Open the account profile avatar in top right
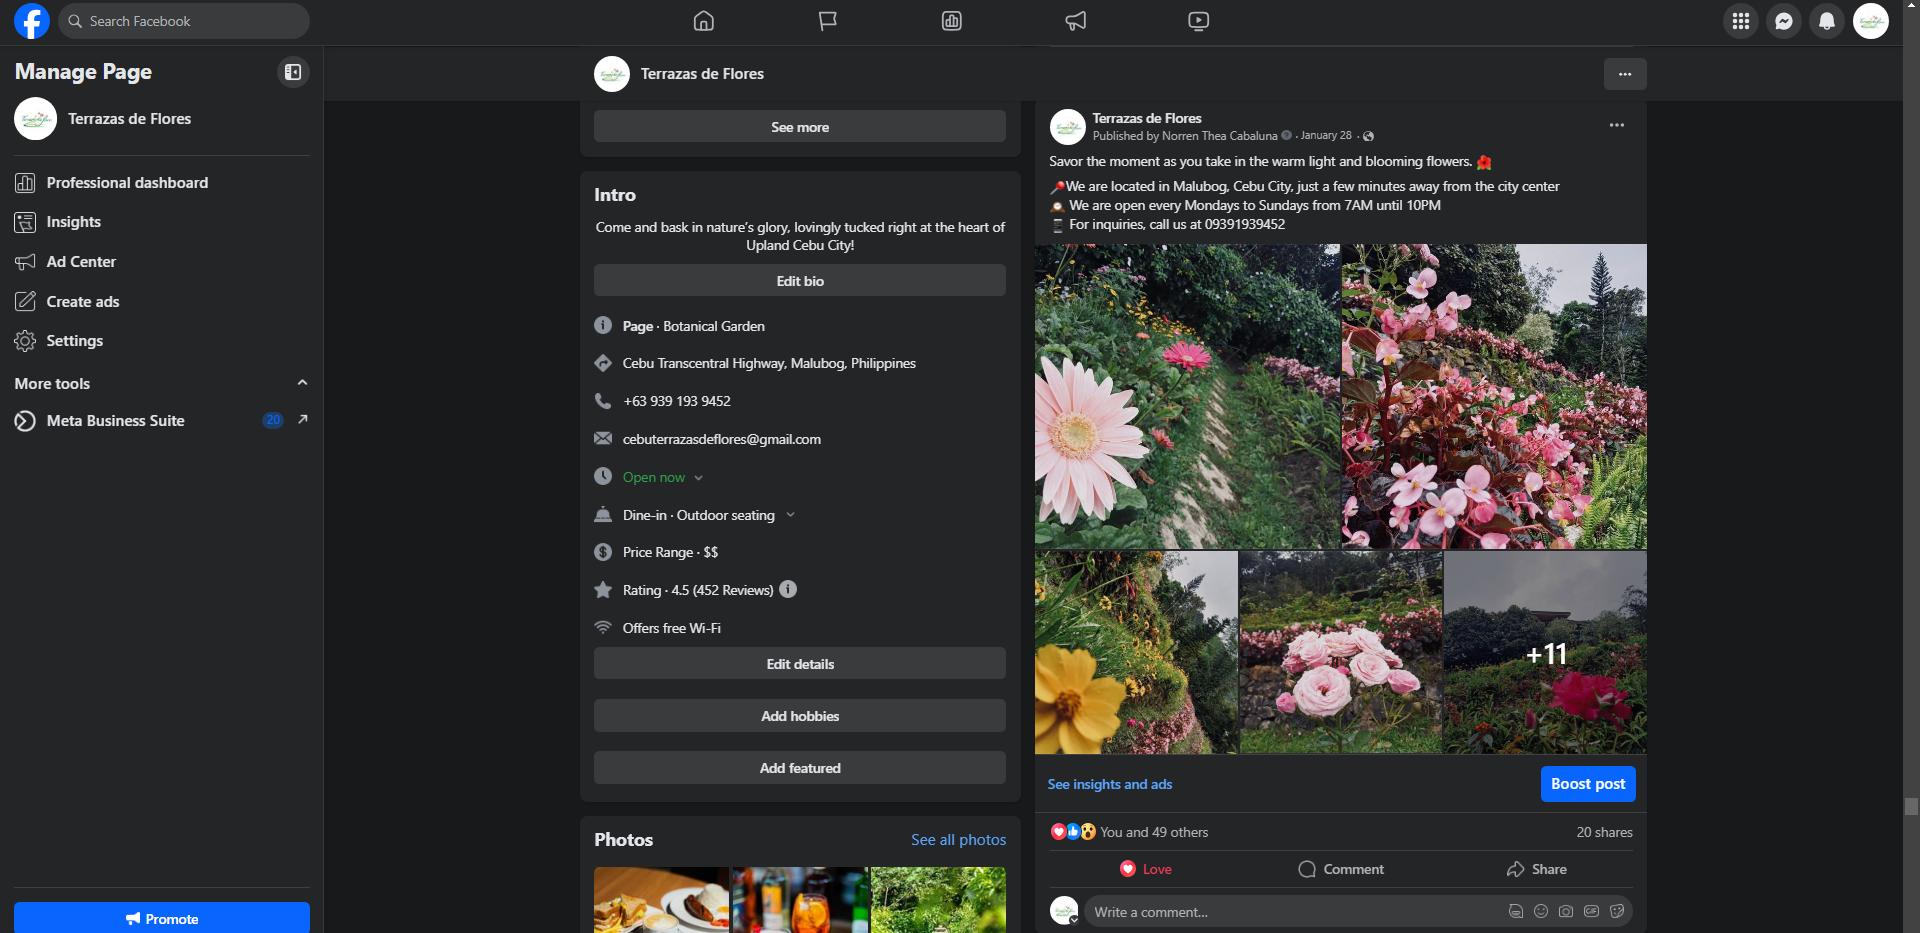 pos(1871,21)
